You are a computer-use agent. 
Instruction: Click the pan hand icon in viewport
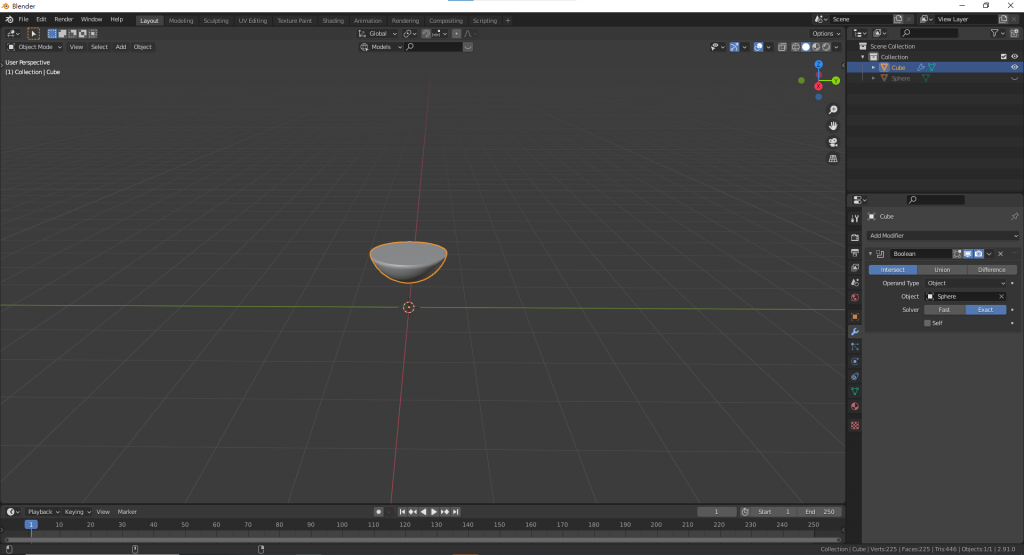tap(833, 126)
